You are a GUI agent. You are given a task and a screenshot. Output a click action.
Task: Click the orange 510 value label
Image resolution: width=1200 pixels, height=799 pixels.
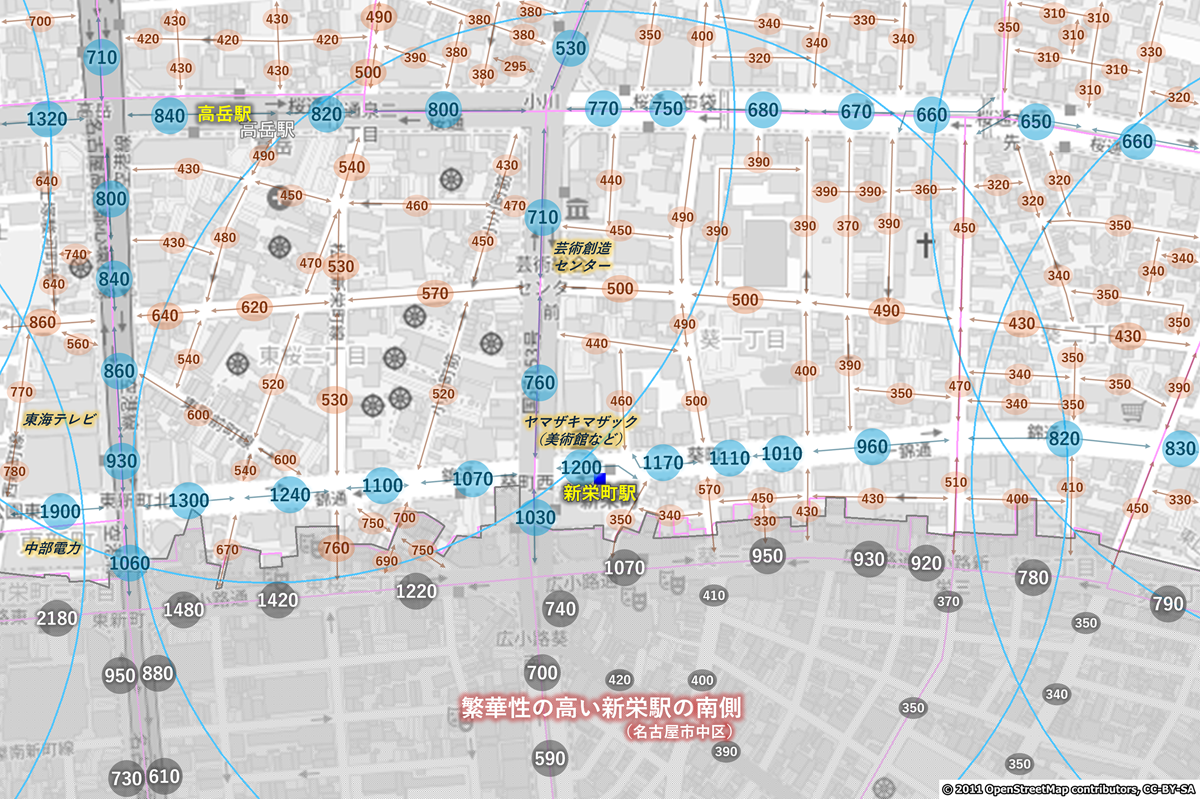click(956, 483)
